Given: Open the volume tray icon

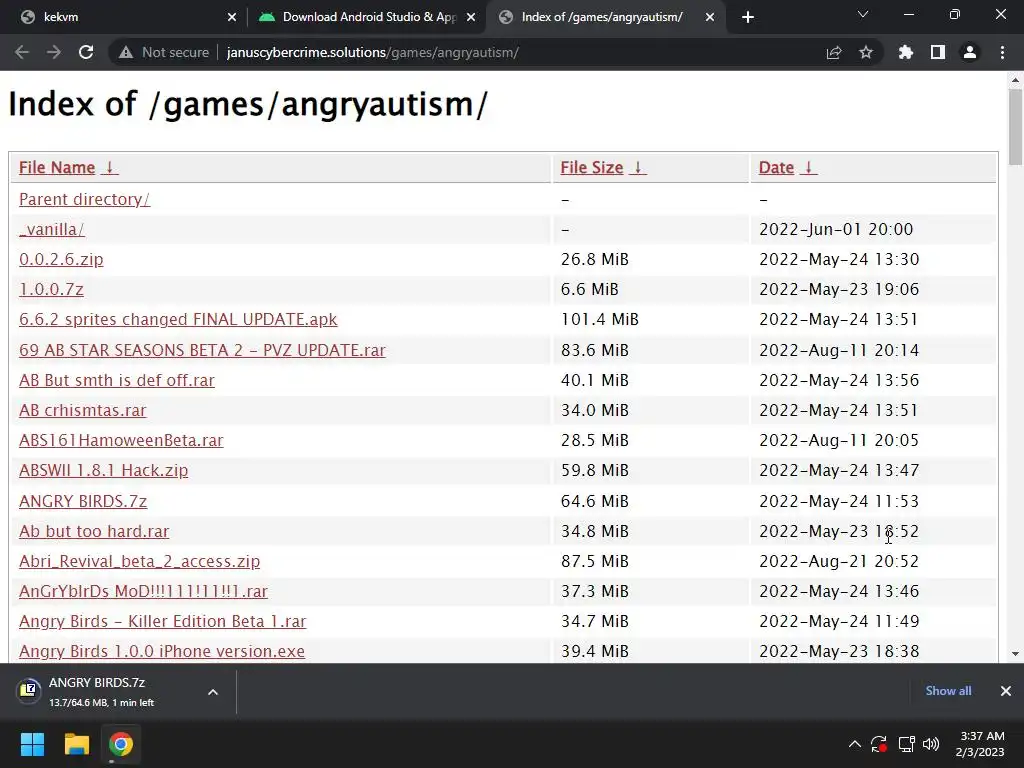Looking at the screenshot, I should (x=931, y=744).
